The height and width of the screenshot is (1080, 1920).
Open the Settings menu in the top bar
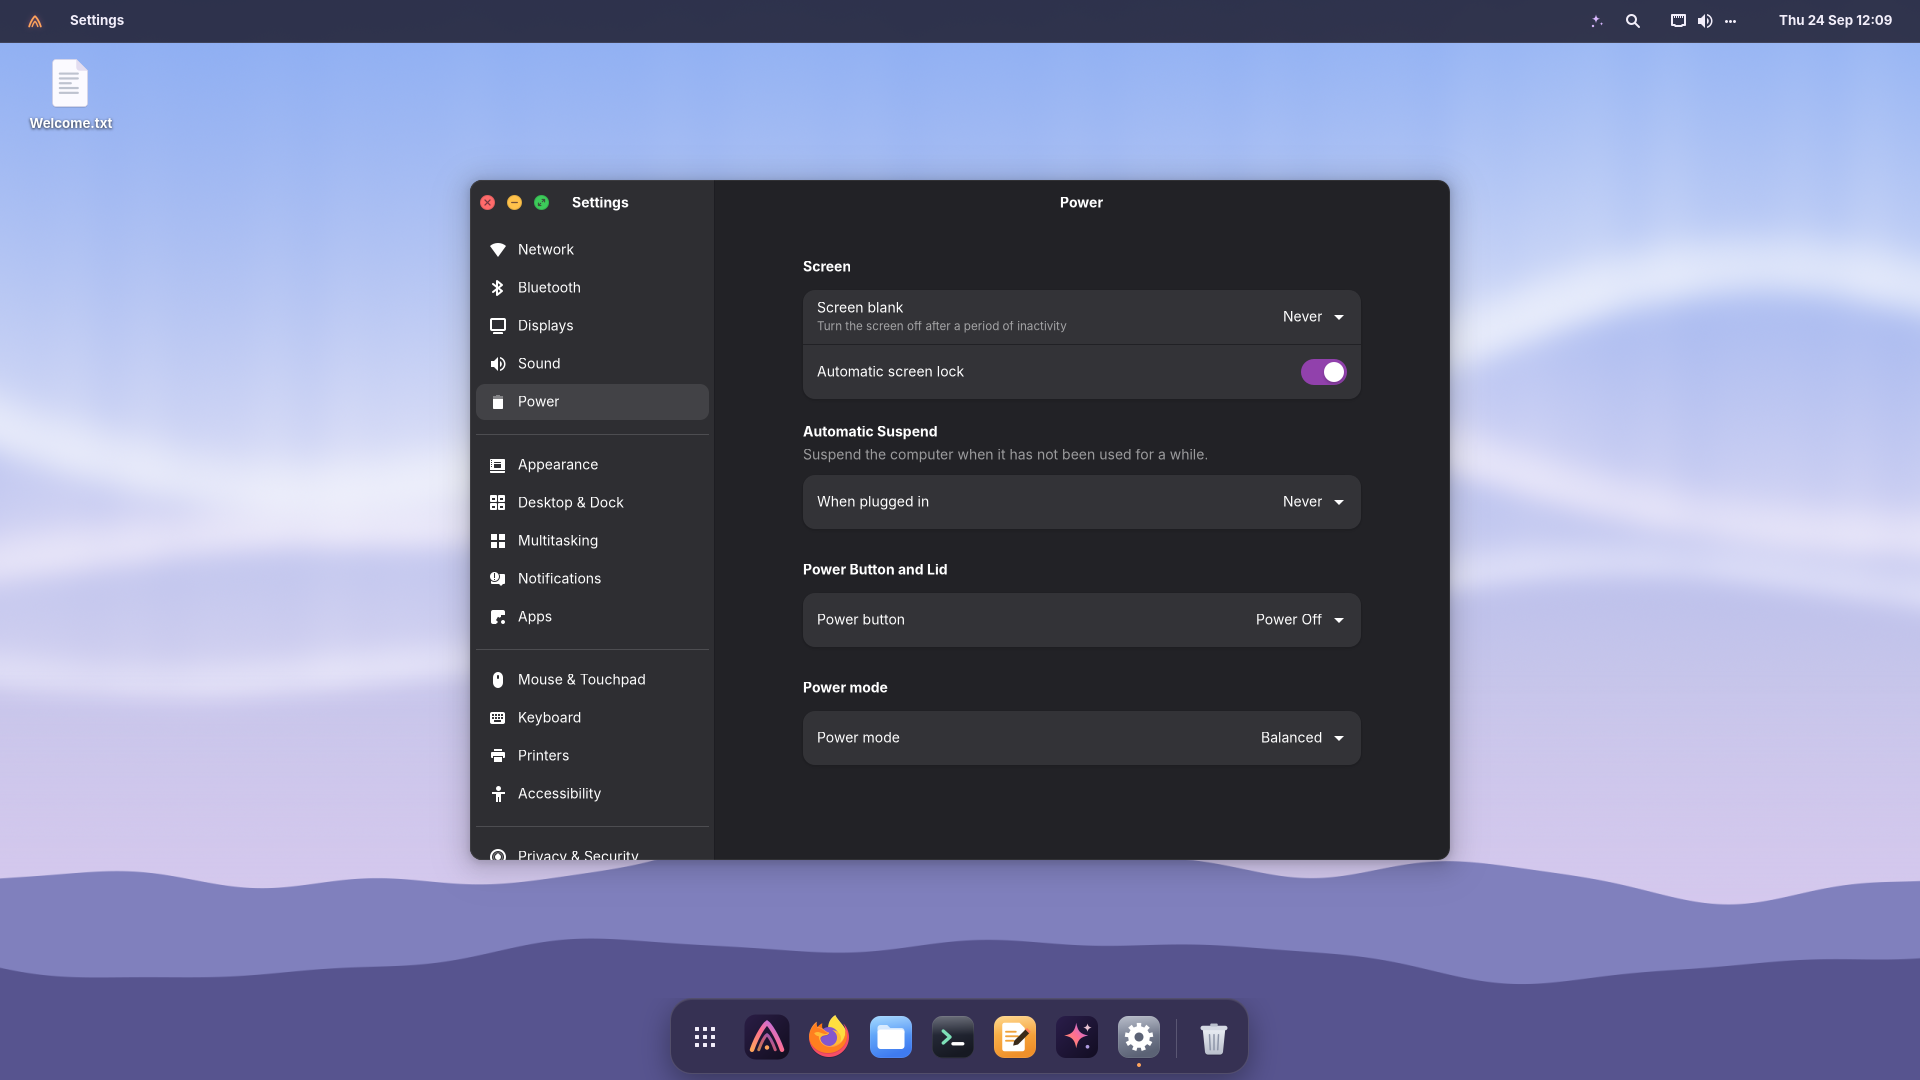(x=97, y=21)
